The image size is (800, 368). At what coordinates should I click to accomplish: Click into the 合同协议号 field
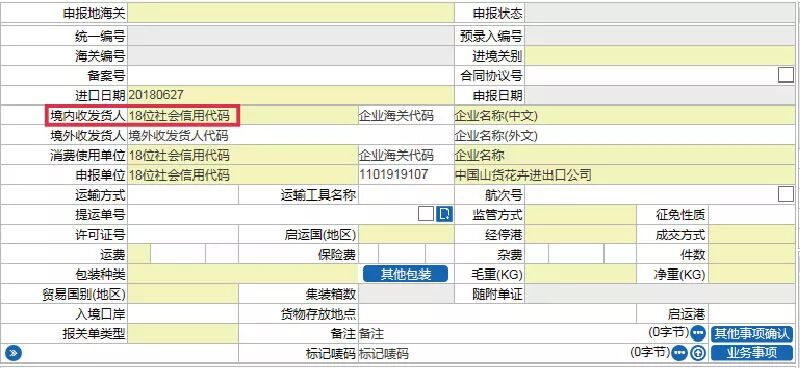(x=651, y=76)
